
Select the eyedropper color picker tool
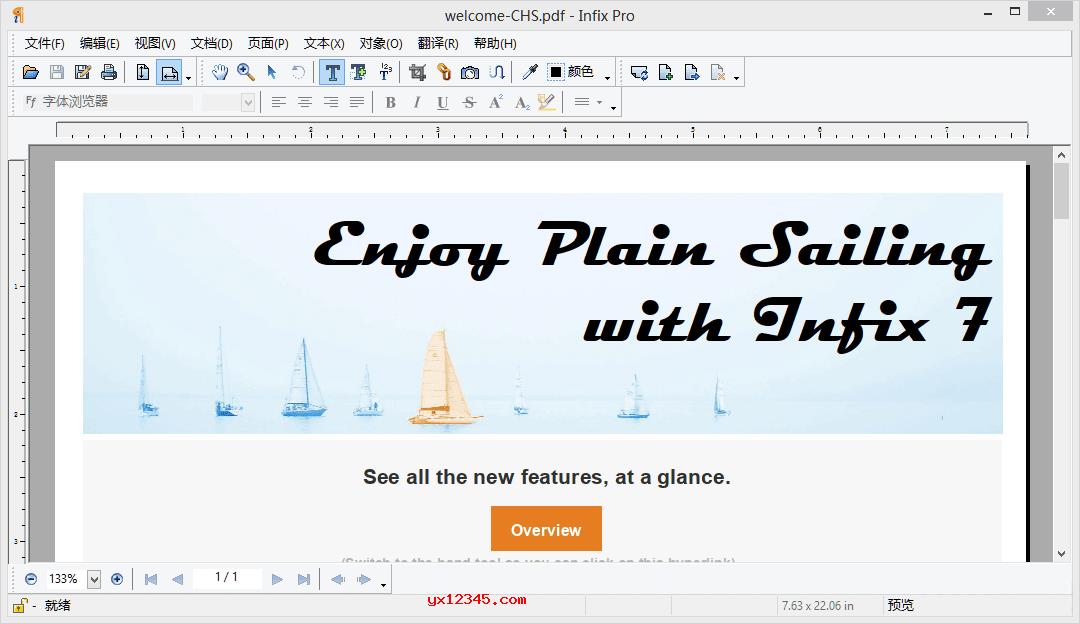(x=530, y=72)
